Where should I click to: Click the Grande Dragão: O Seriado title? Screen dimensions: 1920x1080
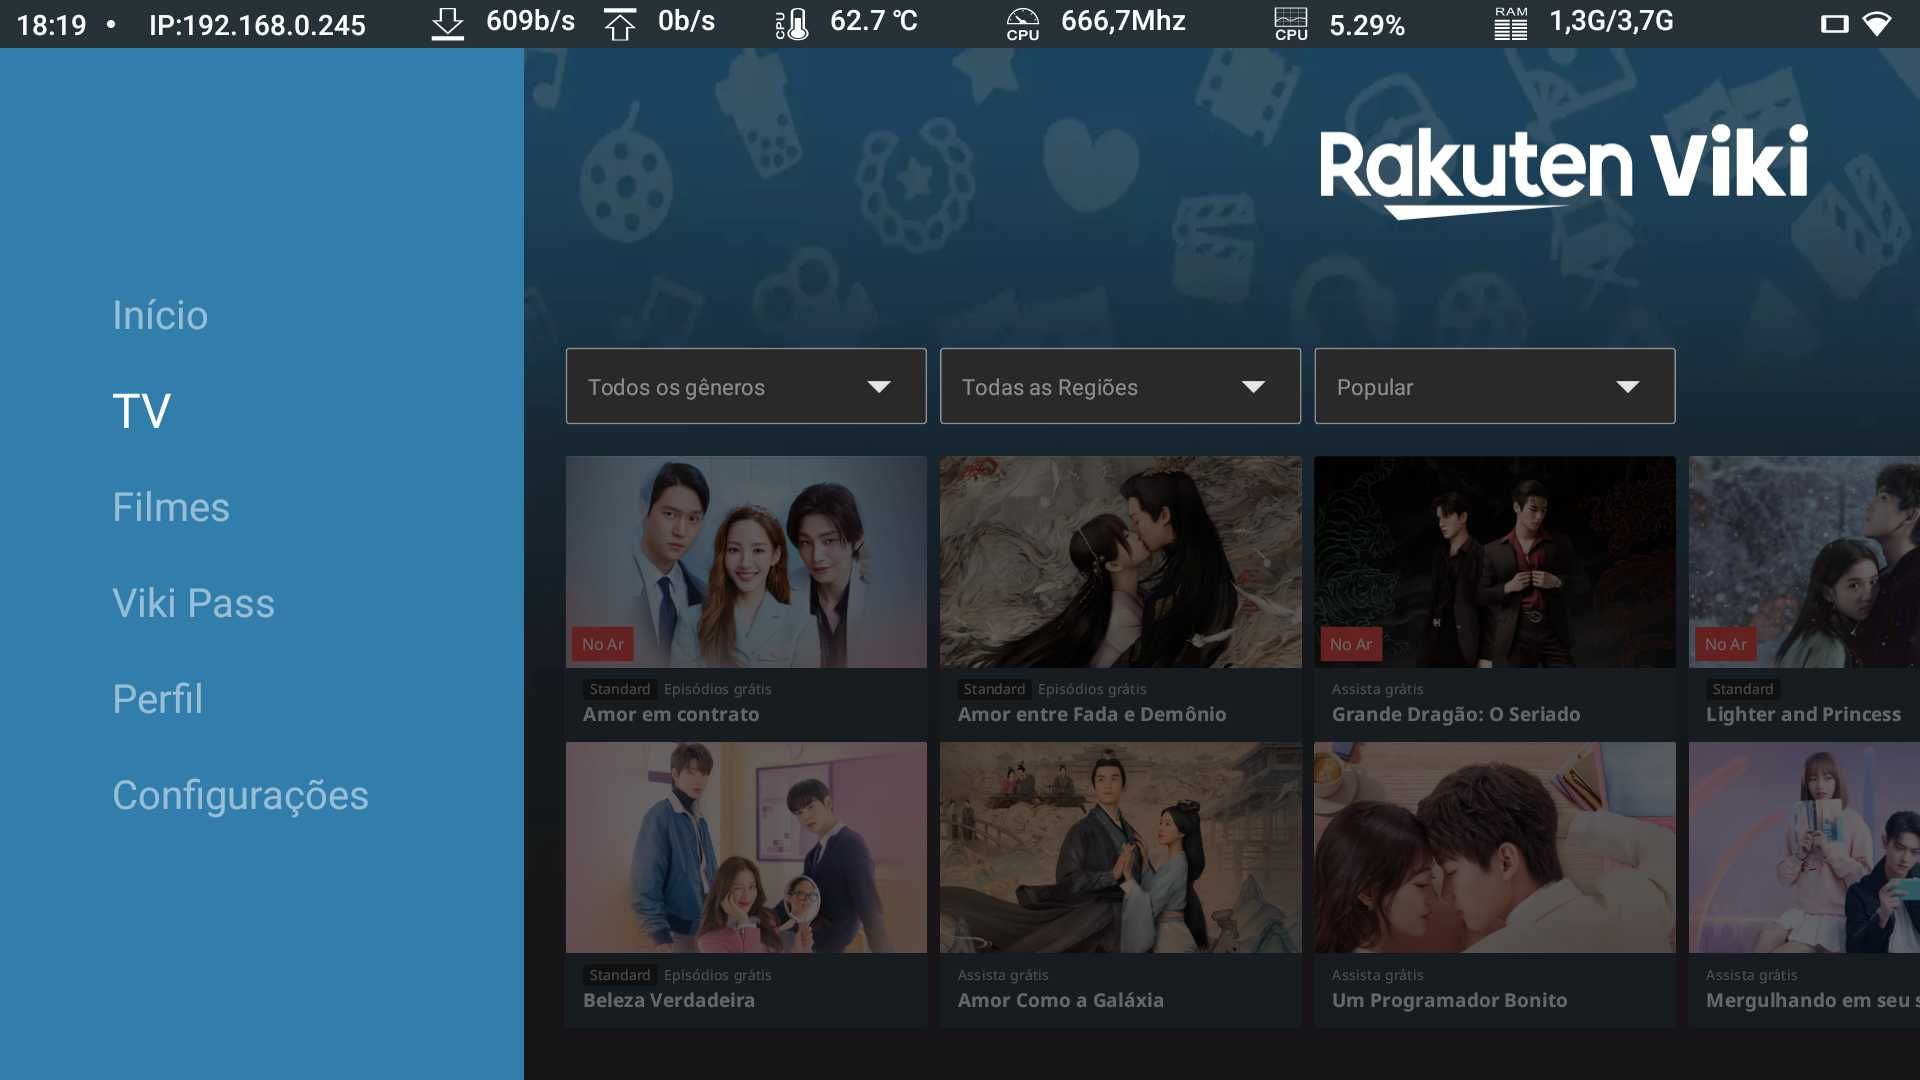(1455, 714)
